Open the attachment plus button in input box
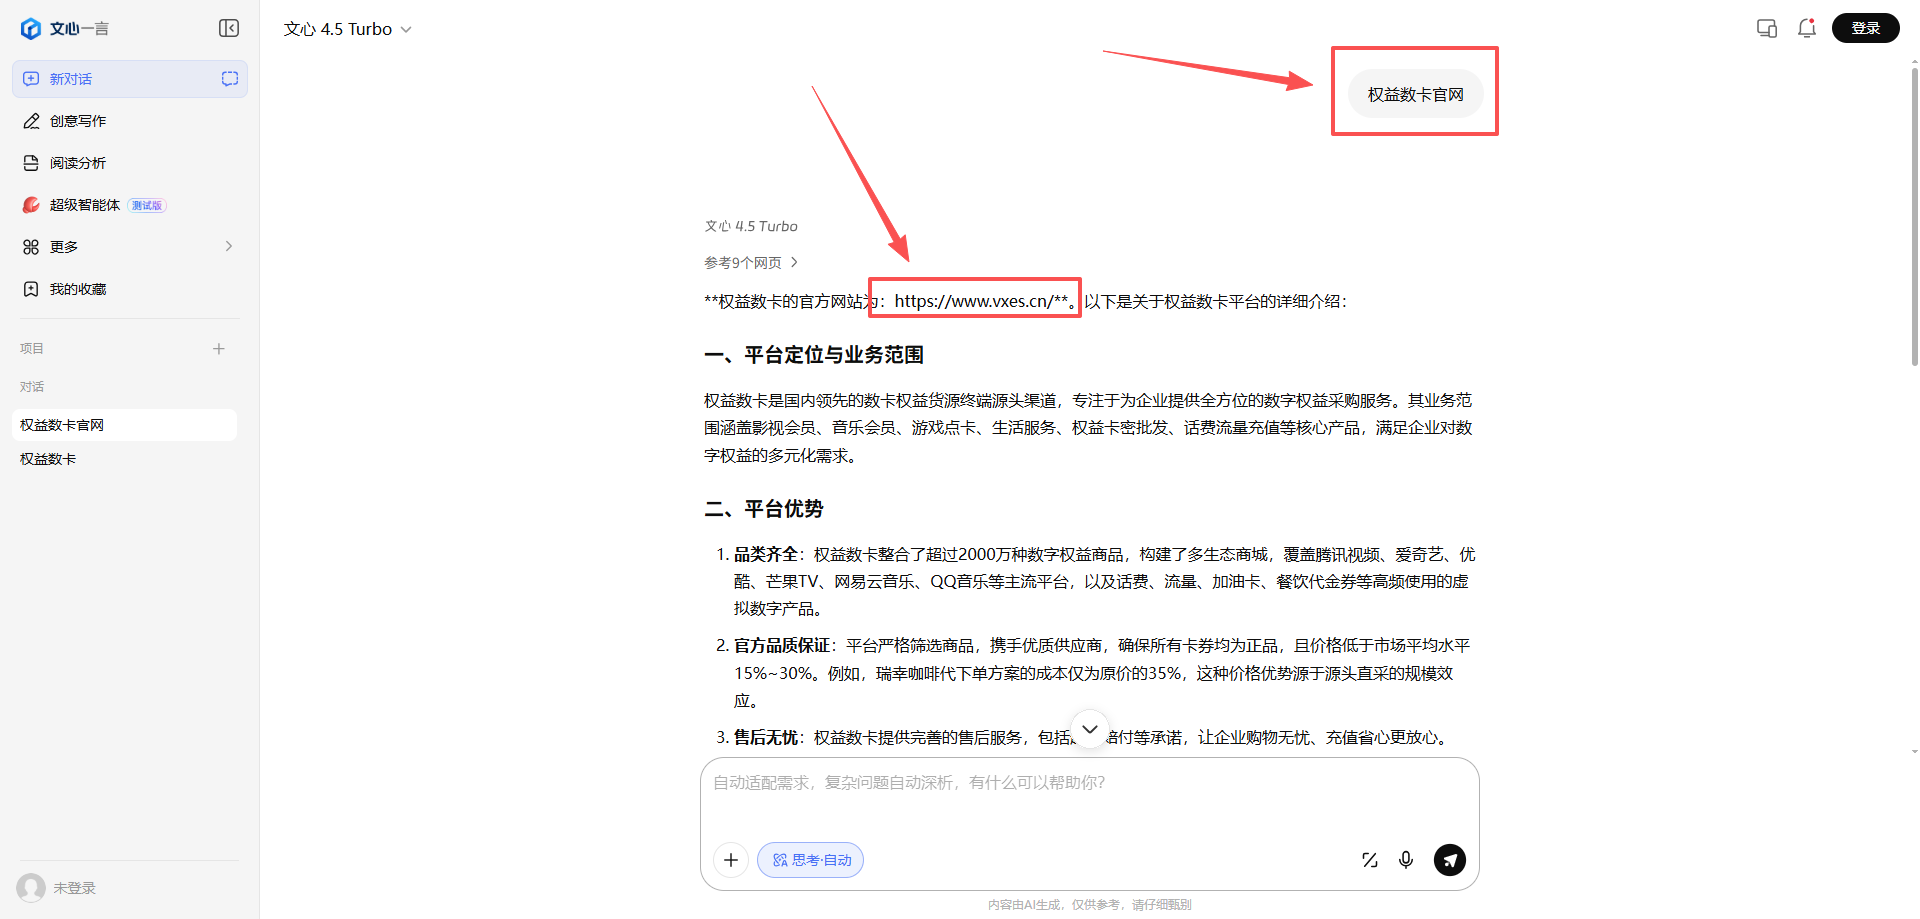Viewport: 1920px width, 919px height. [730, 859]
